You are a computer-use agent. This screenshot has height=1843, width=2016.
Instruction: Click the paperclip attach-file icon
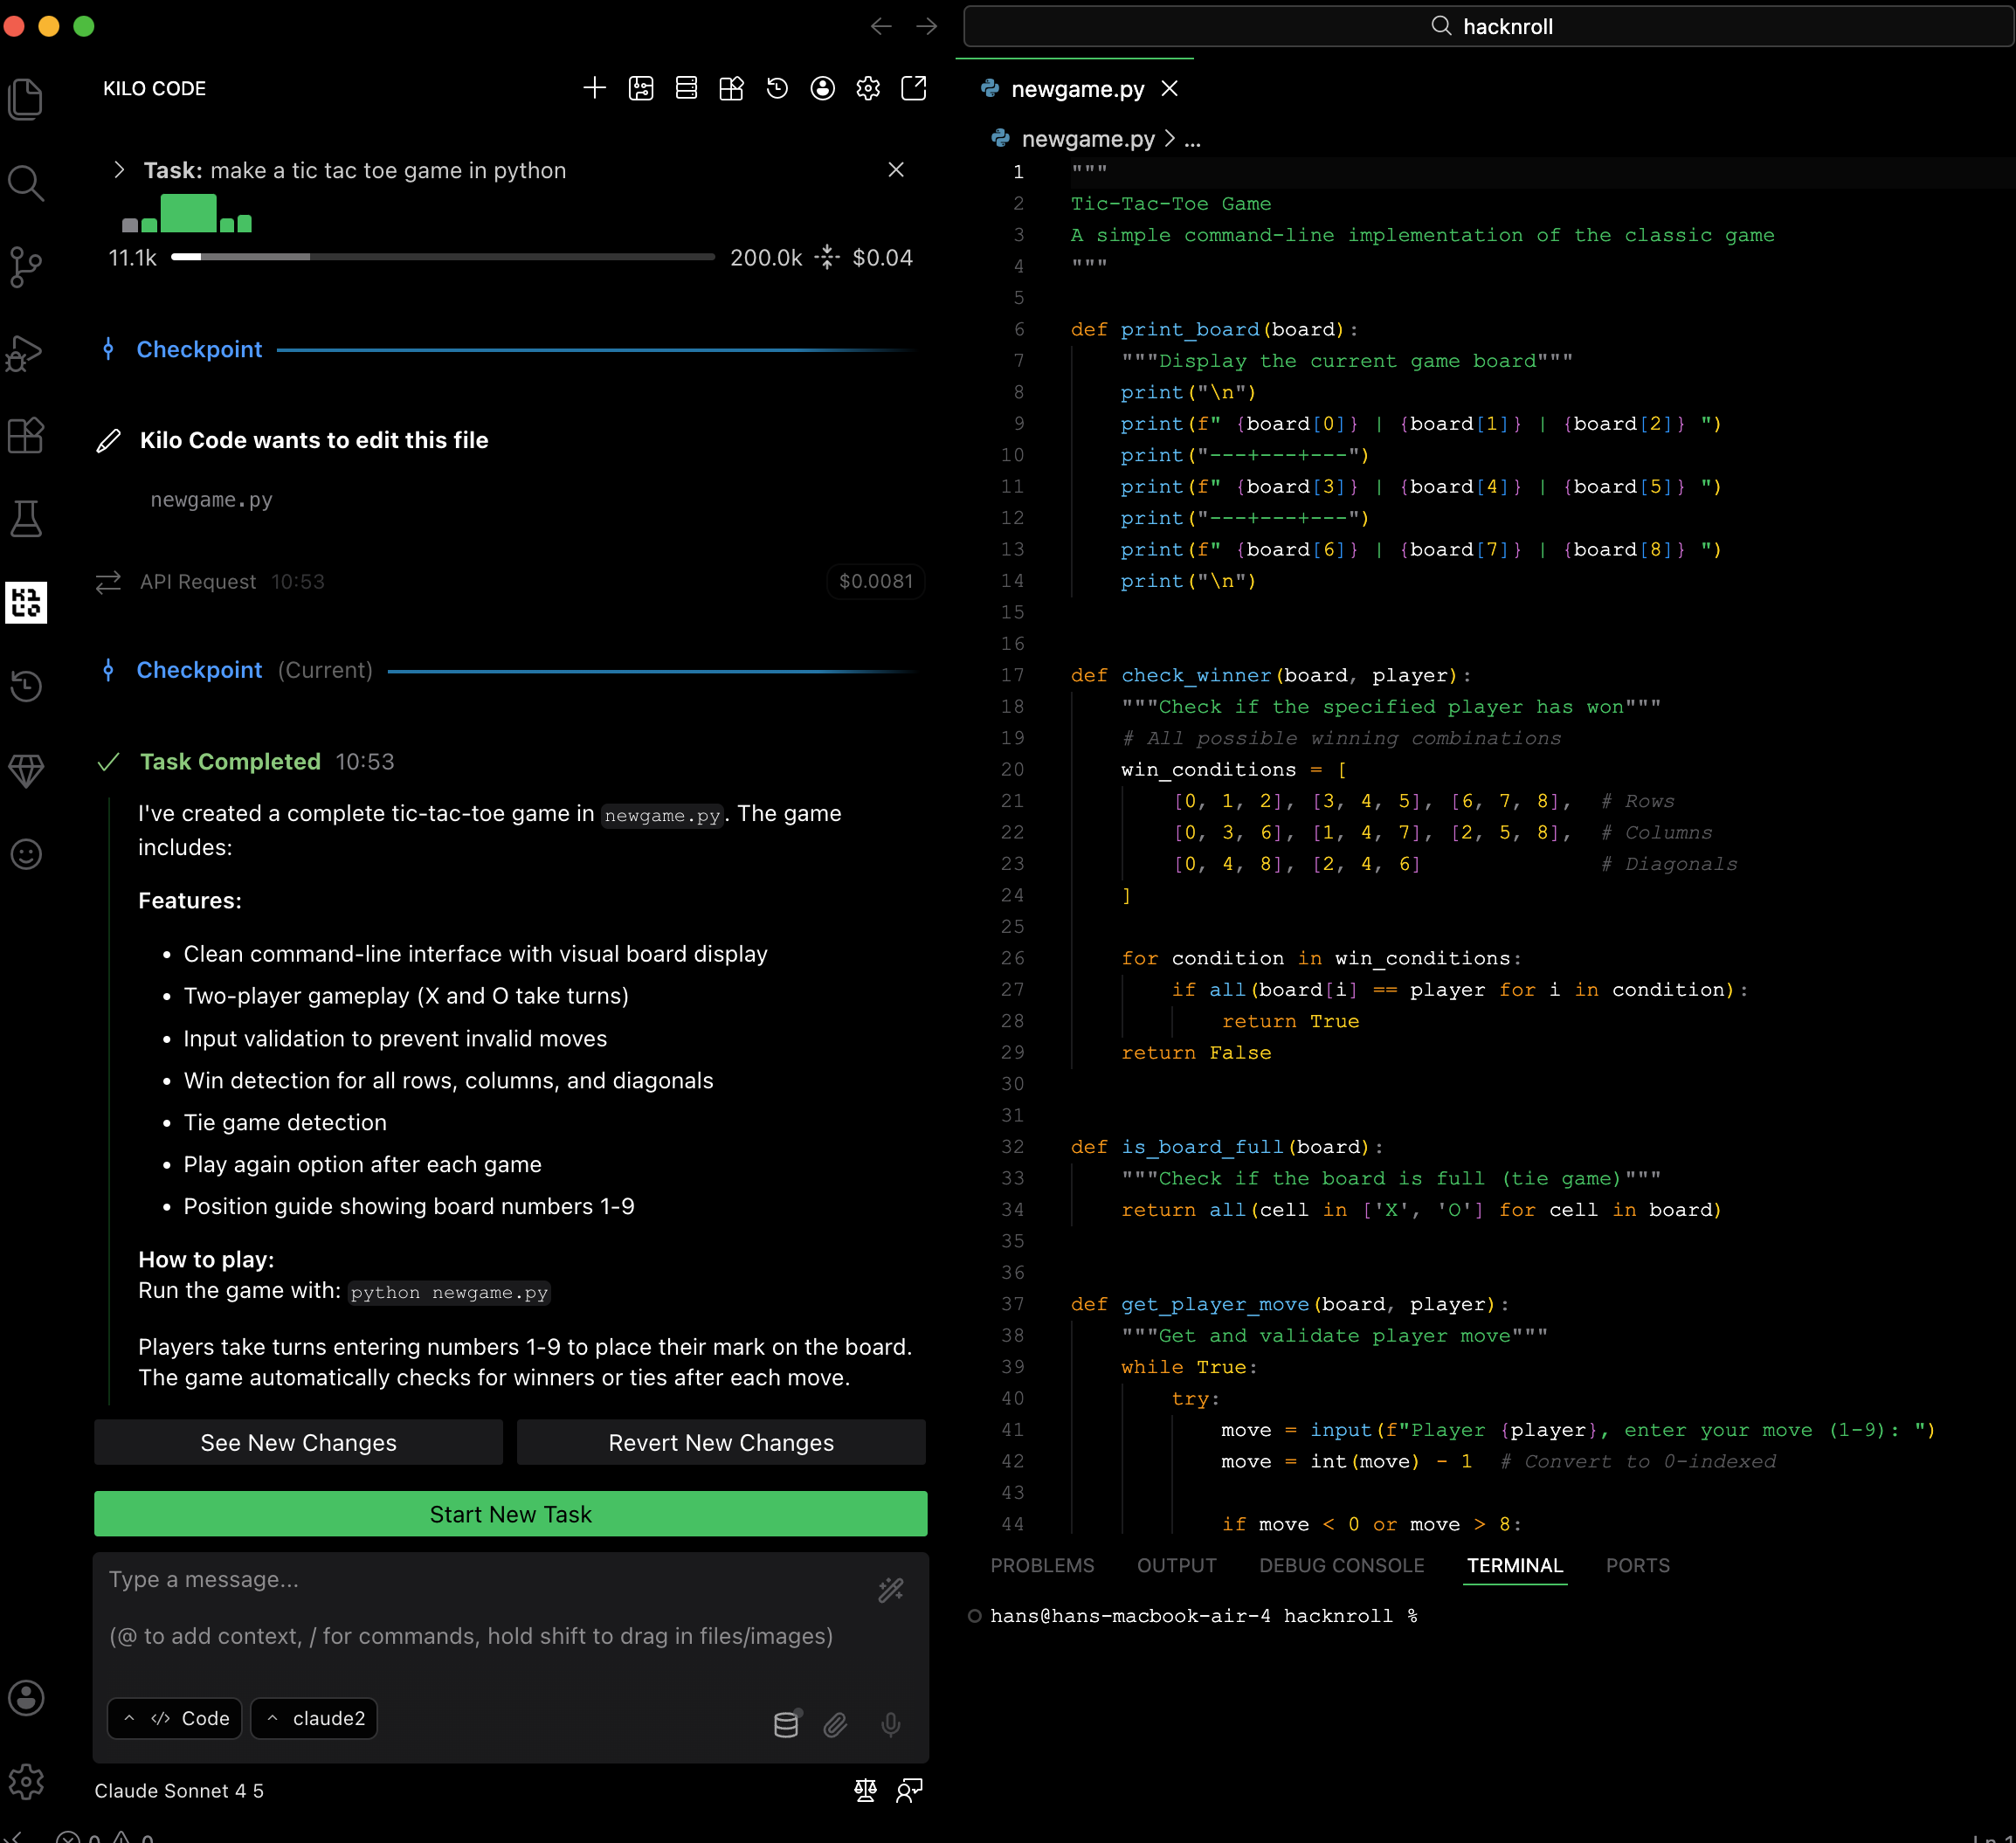(836, 1724)
